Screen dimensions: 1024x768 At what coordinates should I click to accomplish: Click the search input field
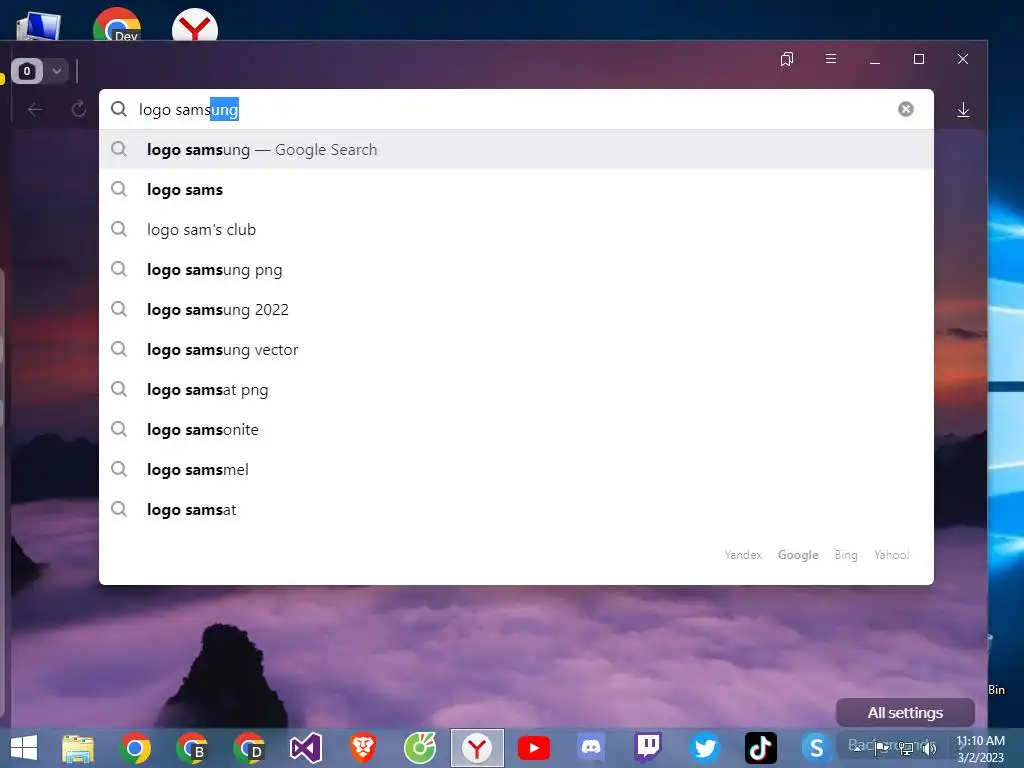point(516,109)
